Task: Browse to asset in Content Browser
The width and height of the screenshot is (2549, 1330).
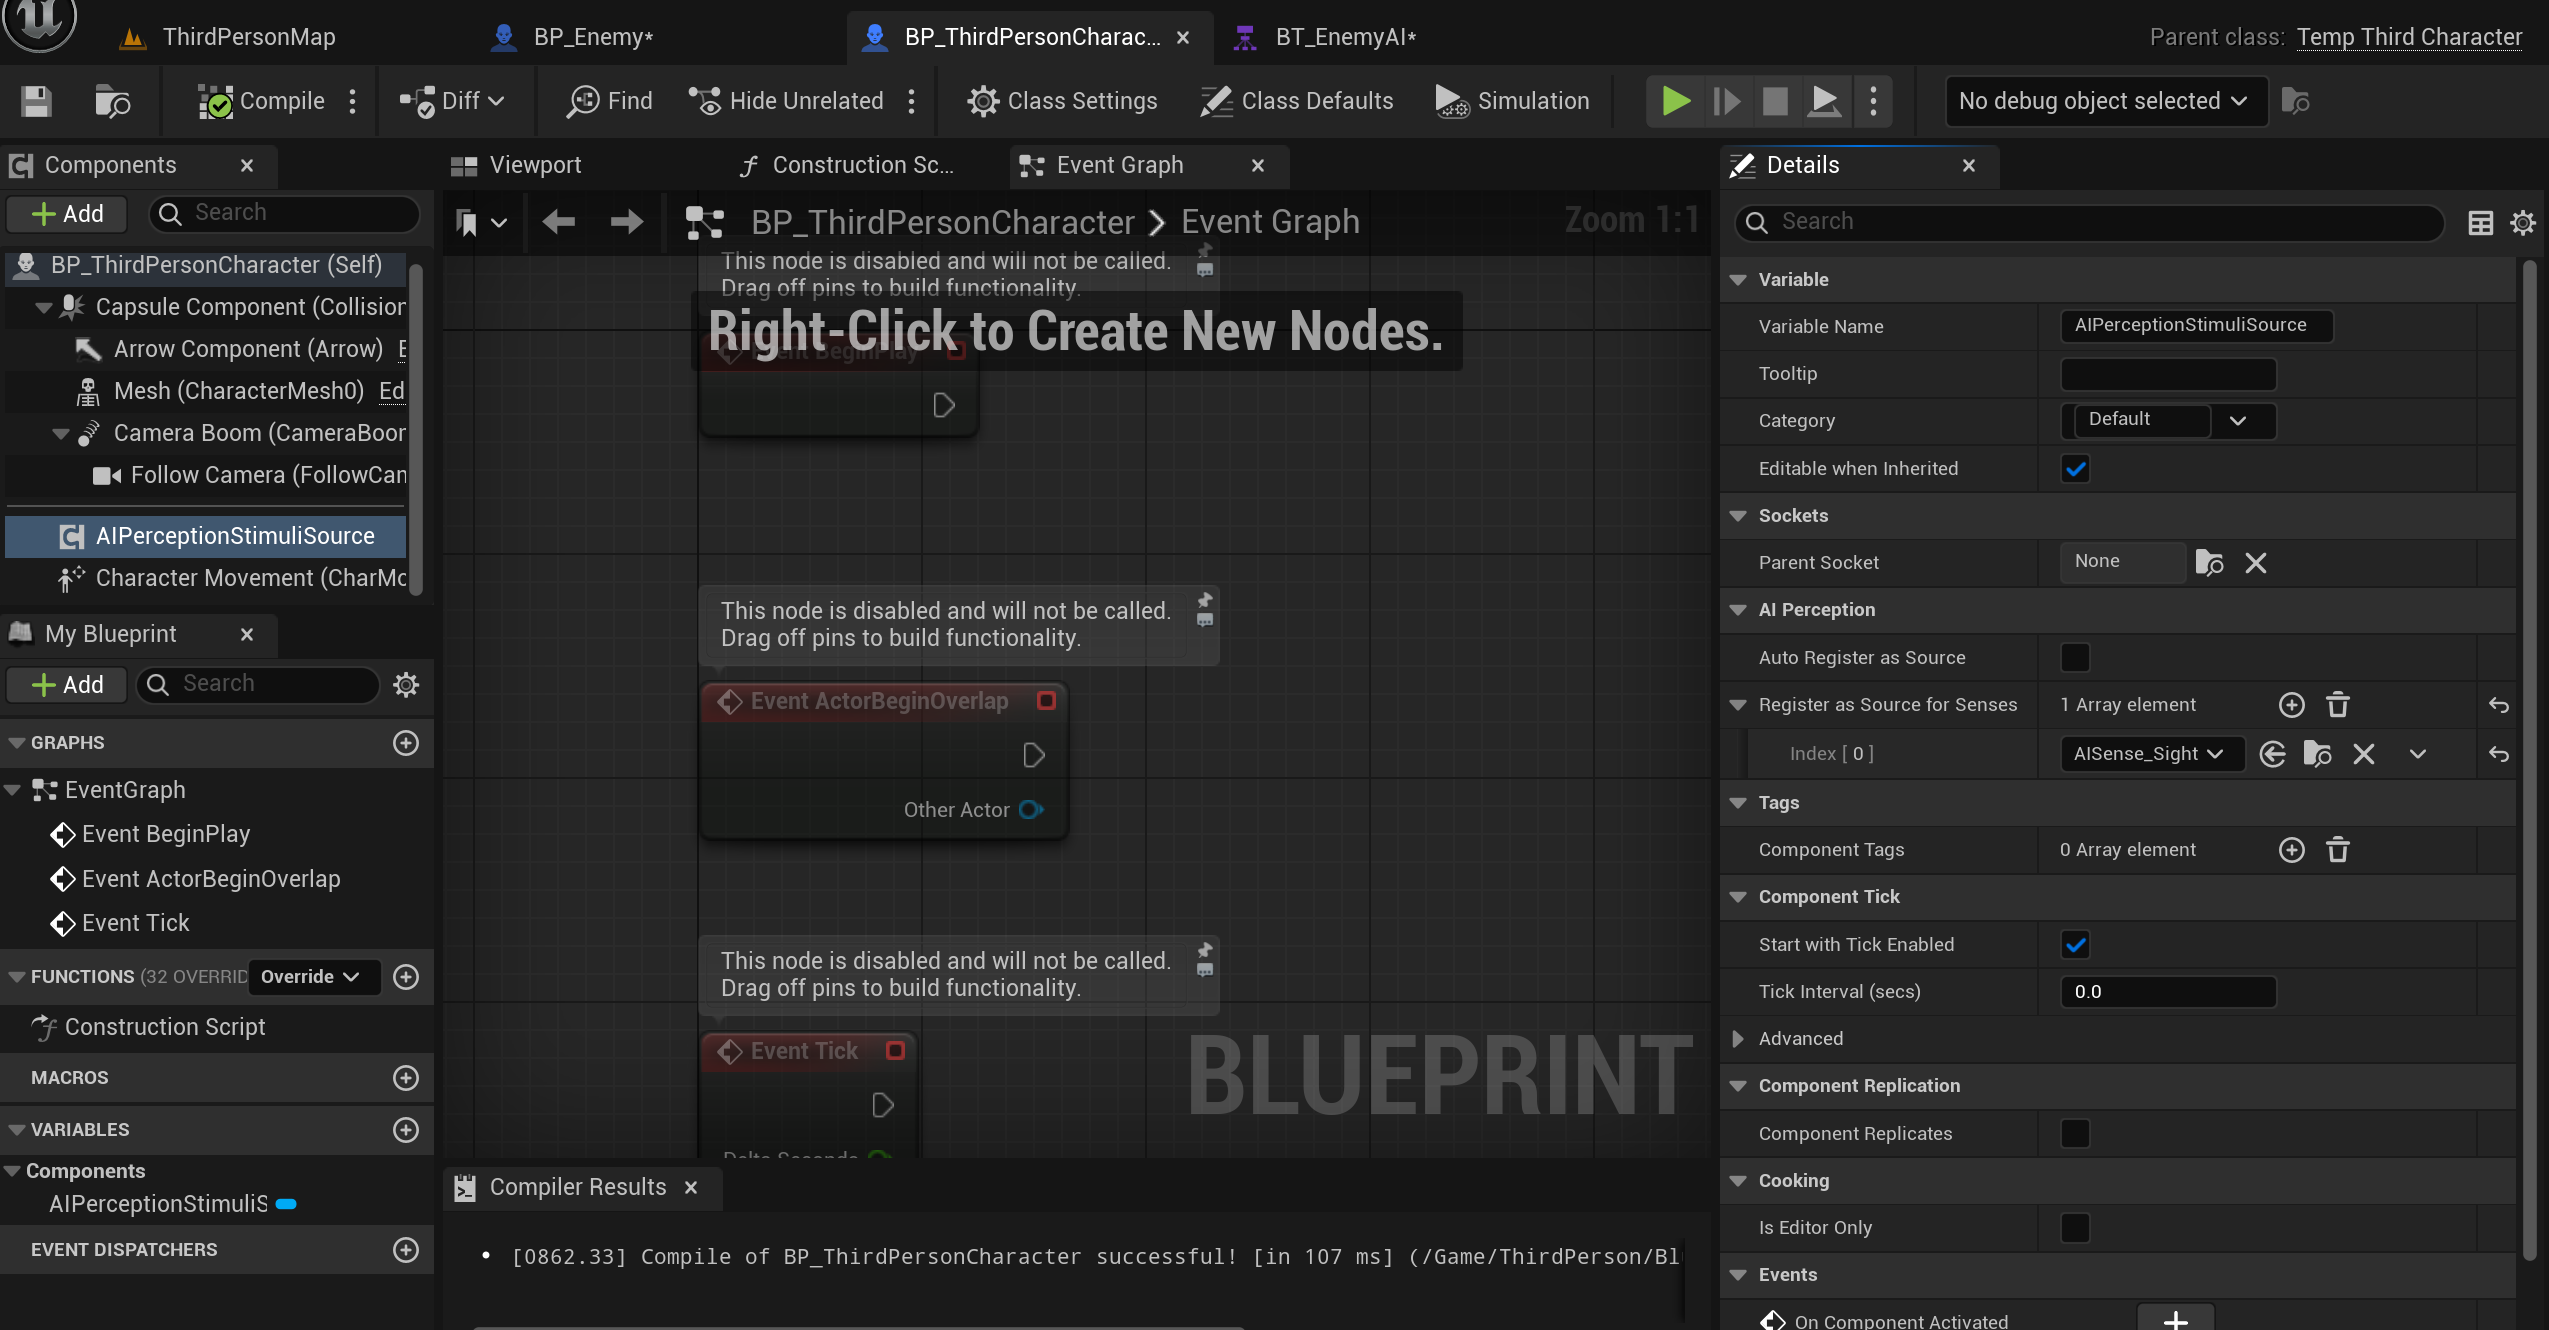Action: click(x=112, y=101)
